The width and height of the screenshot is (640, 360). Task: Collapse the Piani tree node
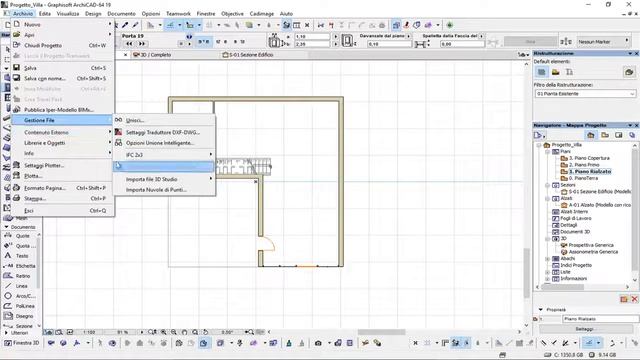(548, 151)
